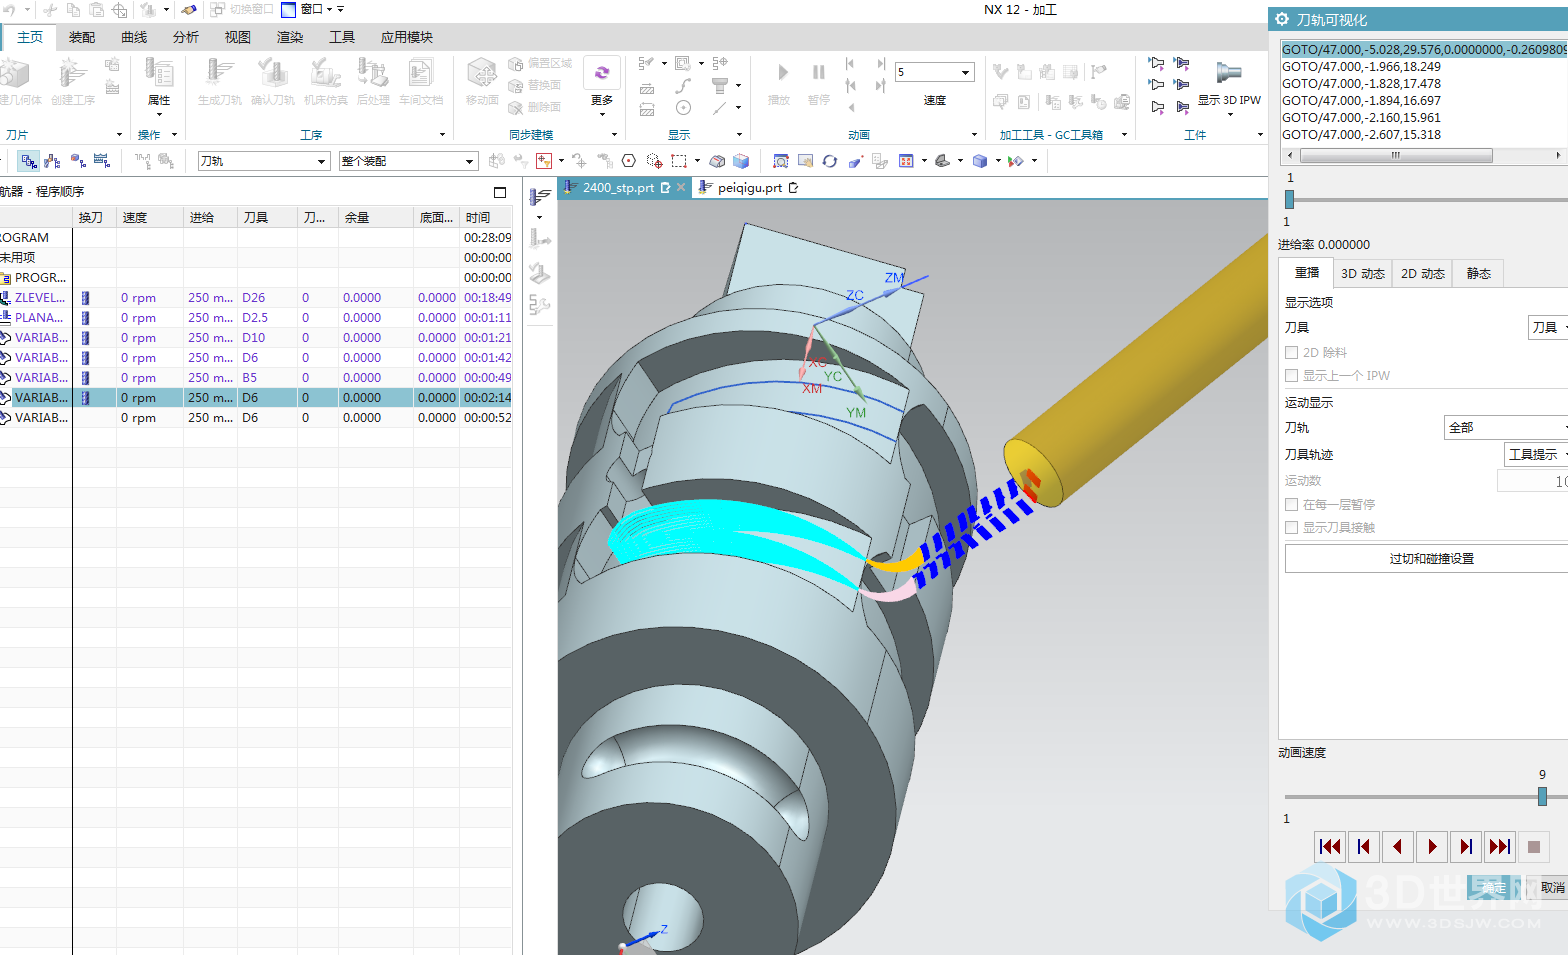Switch to the 2D 动态 tab
The image size is (1568, 955).
tap(1422, 274)
